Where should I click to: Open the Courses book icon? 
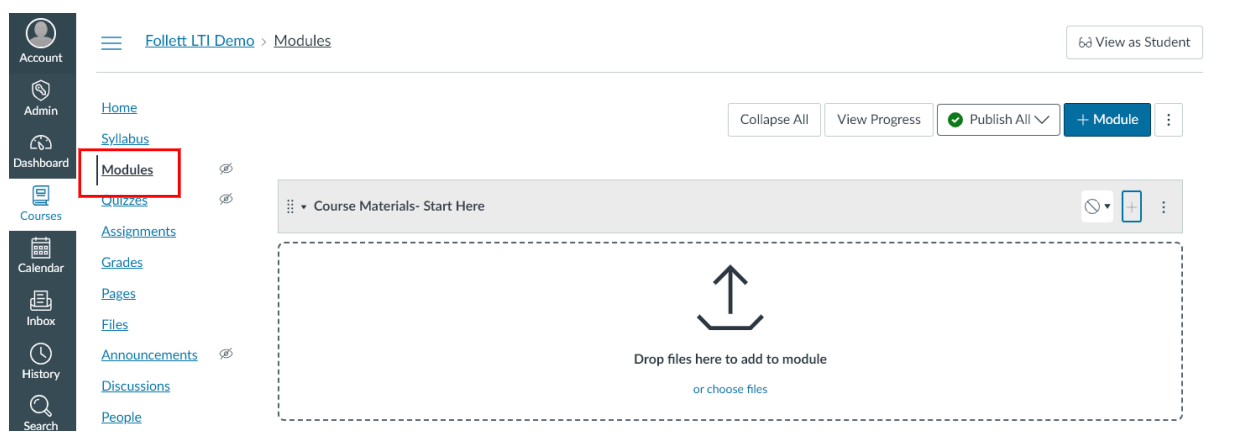[41, 195]
